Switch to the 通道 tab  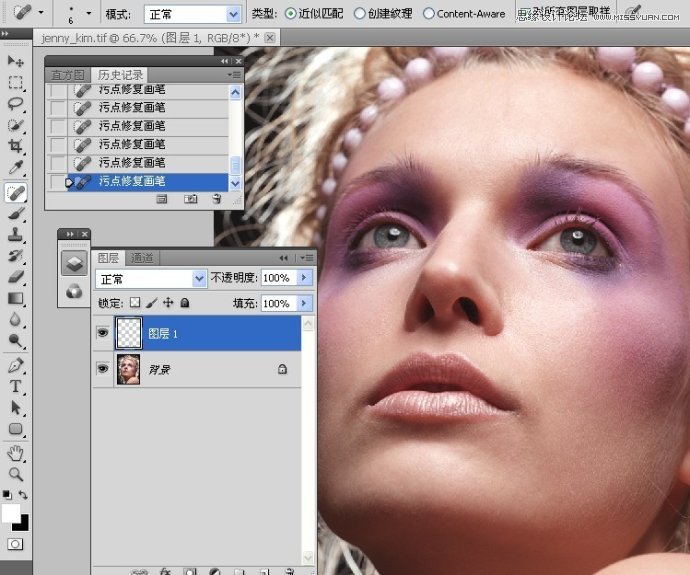tap(142, 258)
